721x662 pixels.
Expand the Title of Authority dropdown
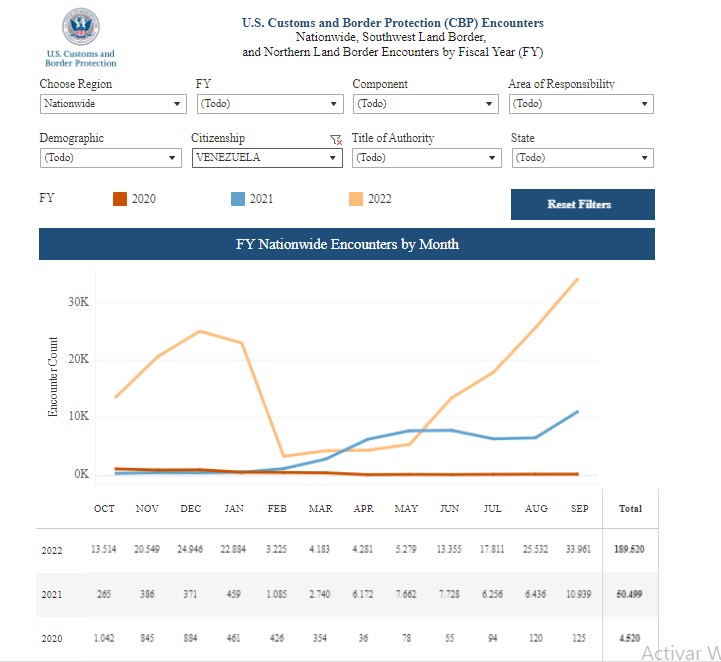(x=426, y=158)
